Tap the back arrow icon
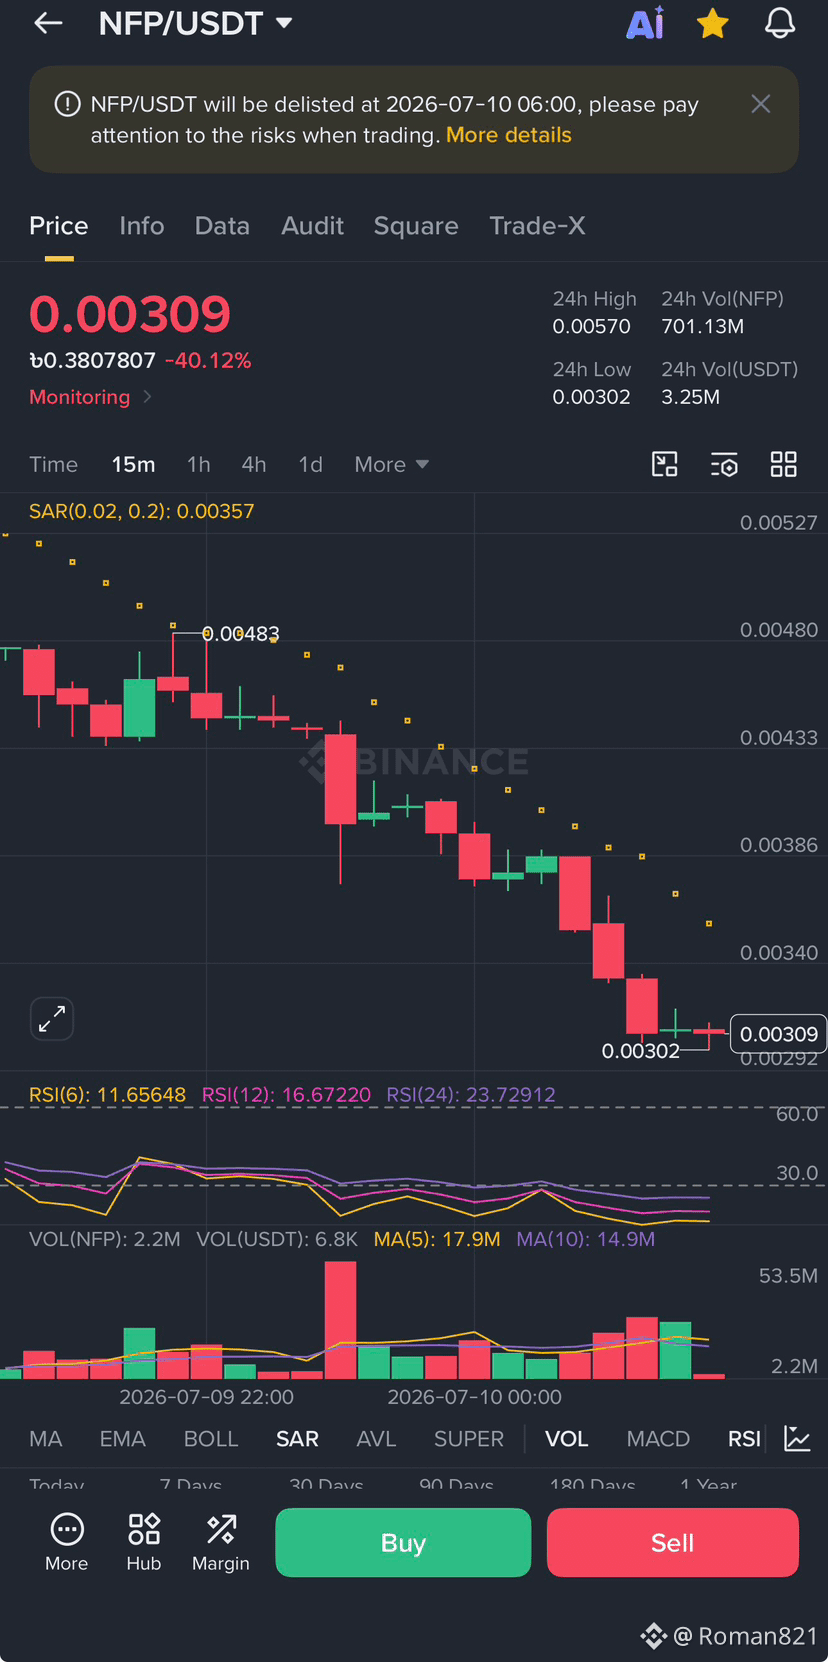Viewport: 828px width, 1662px height. point(48,23)
